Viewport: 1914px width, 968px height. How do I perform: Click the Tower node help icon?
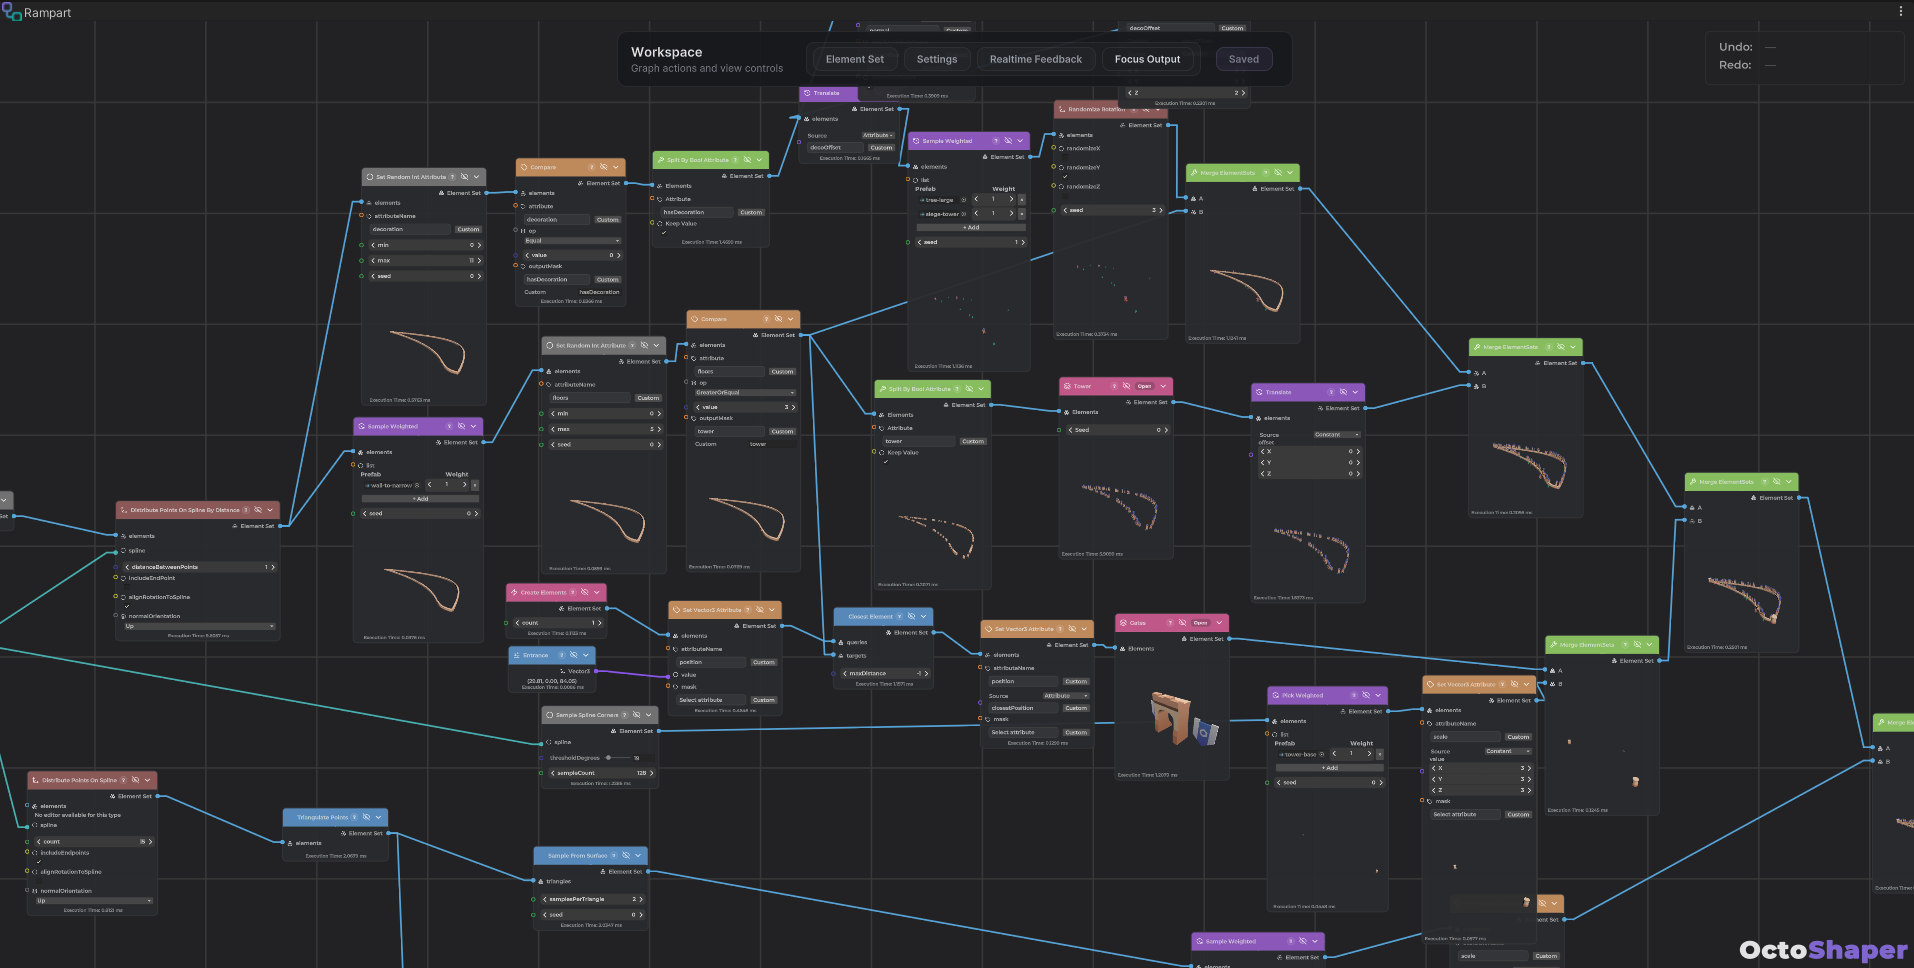(x=1113, y=386)
